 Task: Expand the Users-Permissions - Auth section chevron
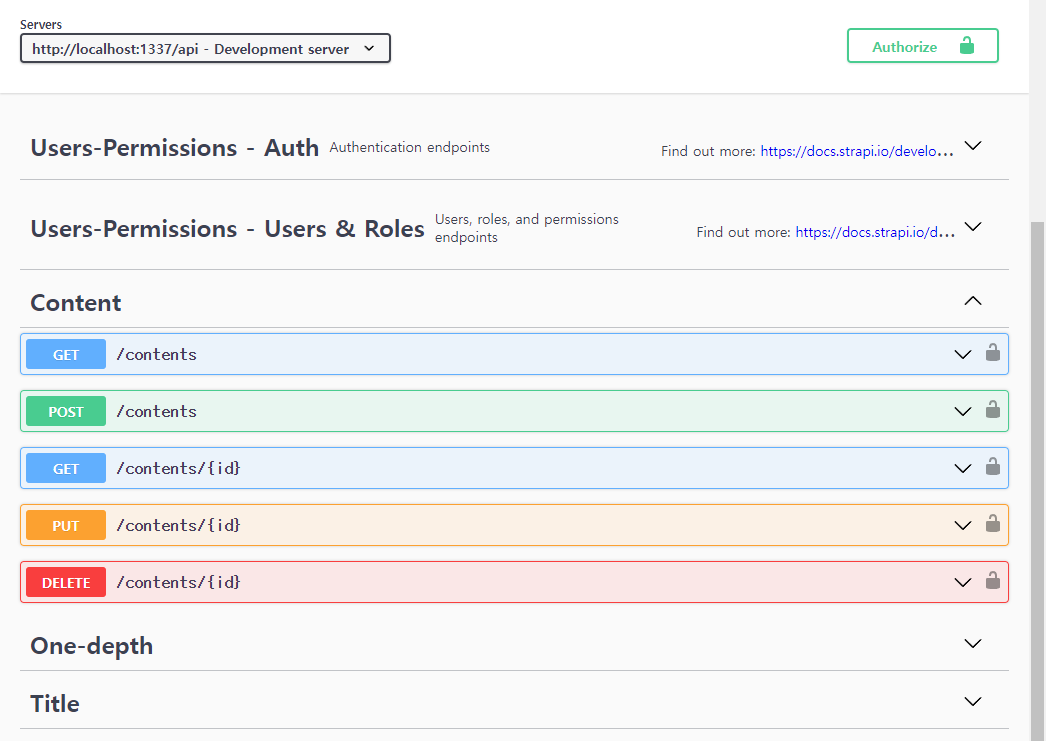[973, 146]
